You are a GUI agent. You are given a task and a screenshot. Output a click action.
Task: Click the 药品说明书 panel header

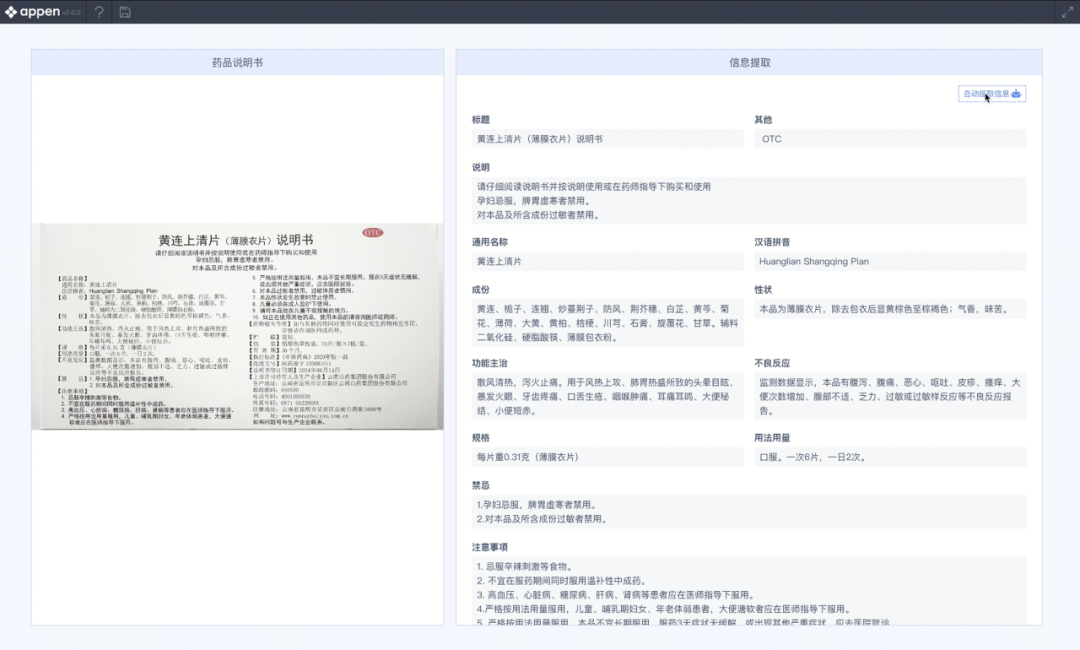click(x=238, y=63)
